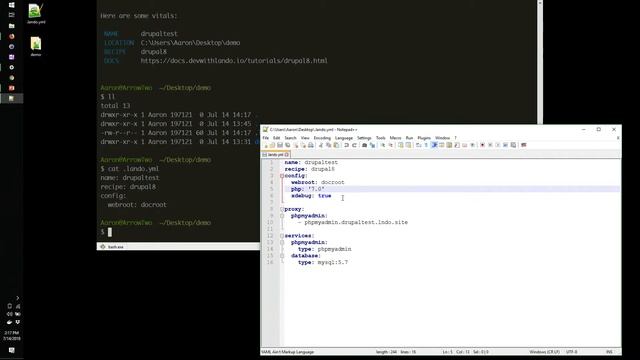Open Task View from the taskbar
Viewport: 640px width, 360px height.
[x=11, y=15]
